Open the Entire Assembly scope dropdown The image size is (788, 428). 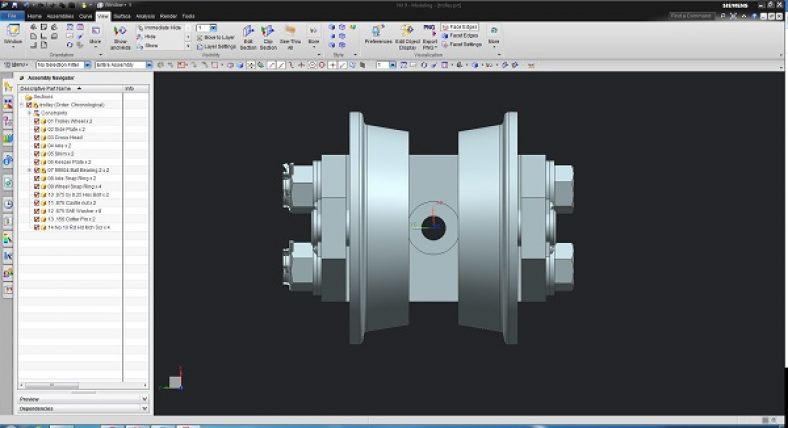pos(122,65)
